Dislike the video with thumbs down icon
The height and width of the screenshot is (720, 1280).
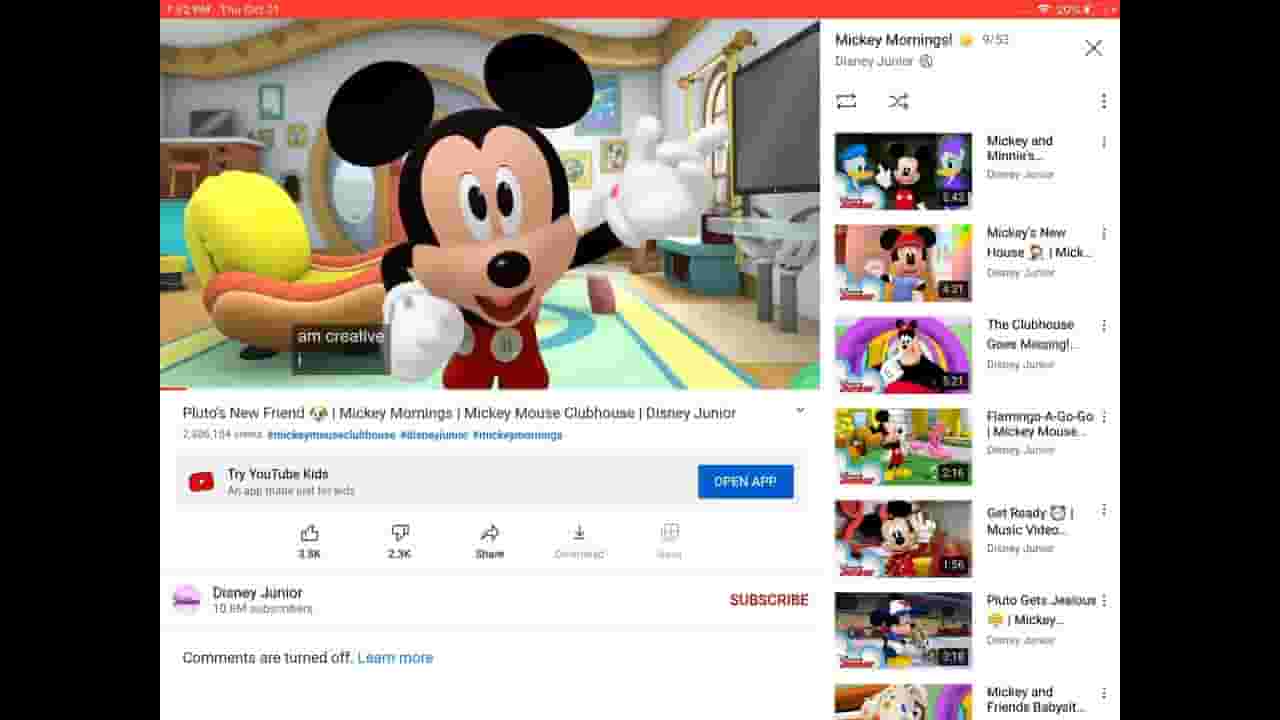click(400, 533)
